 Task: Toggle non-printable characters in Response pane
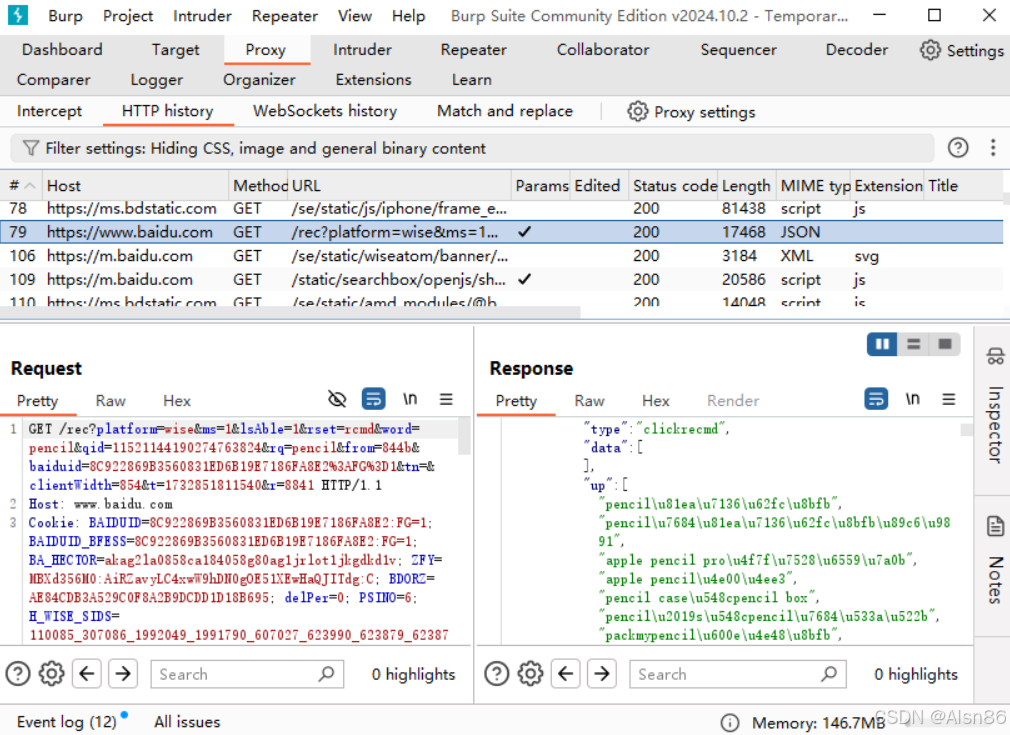coord(912,399)
